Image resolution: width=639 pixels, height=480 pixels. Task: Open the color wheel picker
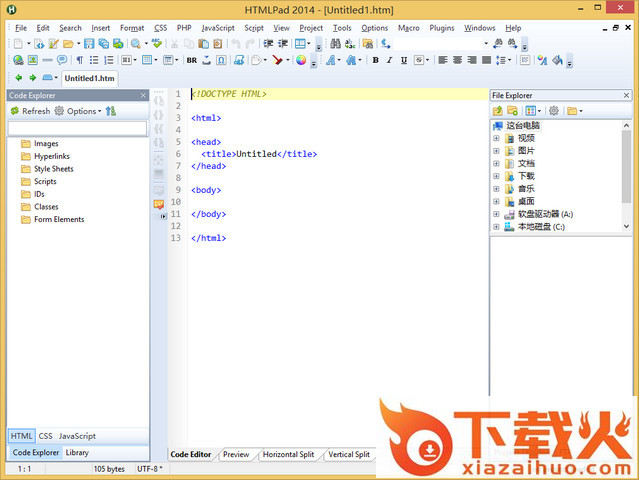pos(301,60)
